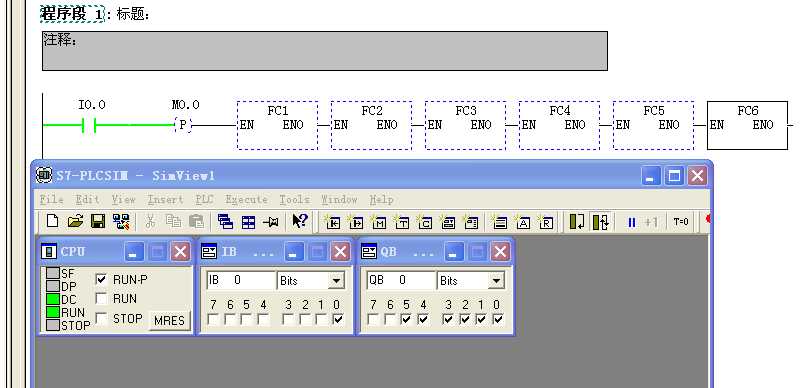Select the FC5 block in ladder
The image size is (801, 388).
click(x=653, y=126)
